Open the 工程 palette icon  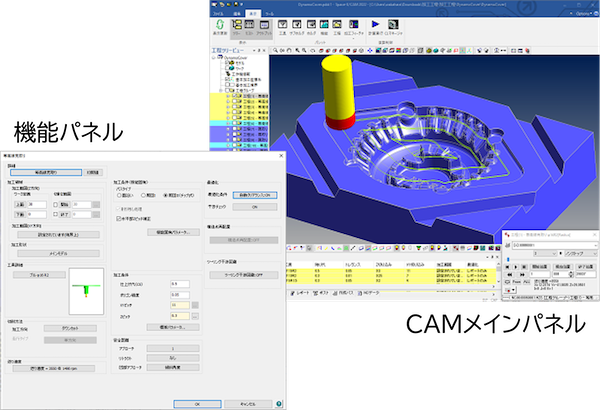coord(337,24)
